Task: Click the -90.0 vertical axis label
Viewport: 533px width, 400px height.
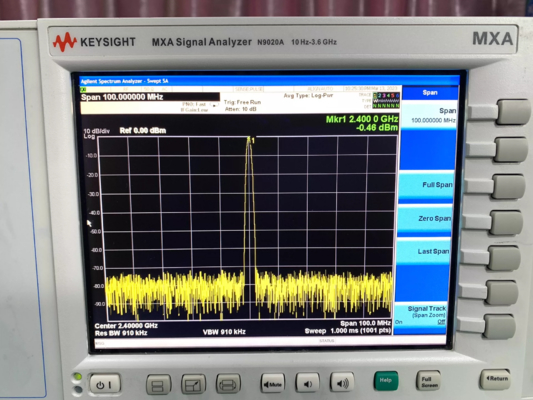Action: (100, 304)
